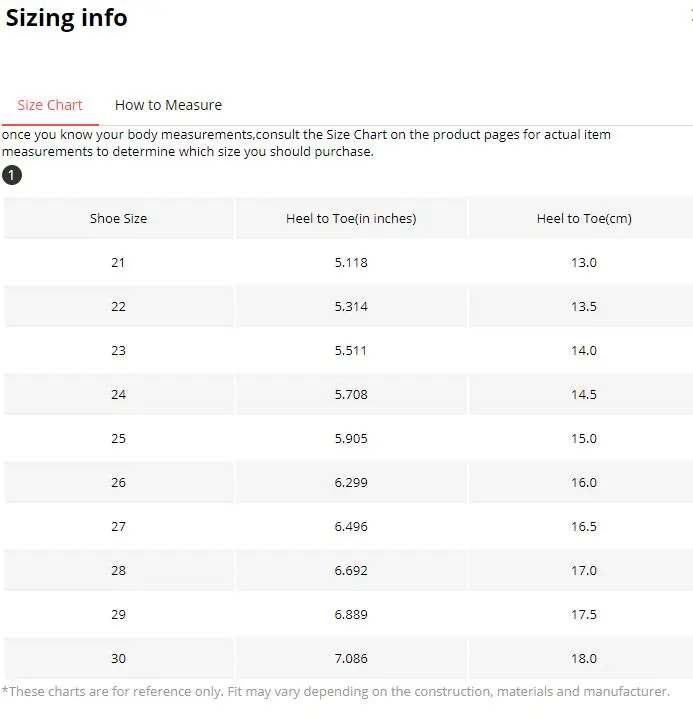Click the Sizing info heading
Screen dimensions: 693x722
[67, 18]
